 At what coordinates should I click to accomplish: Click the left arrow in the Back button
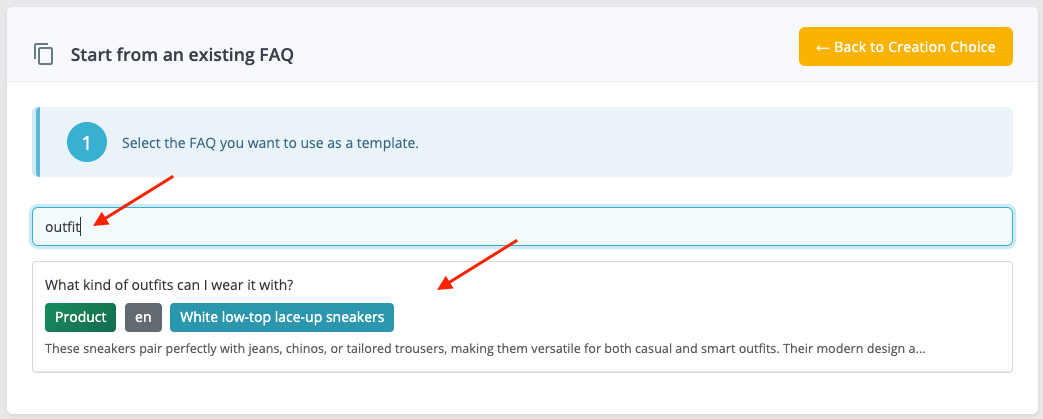(x=822, y=47)
